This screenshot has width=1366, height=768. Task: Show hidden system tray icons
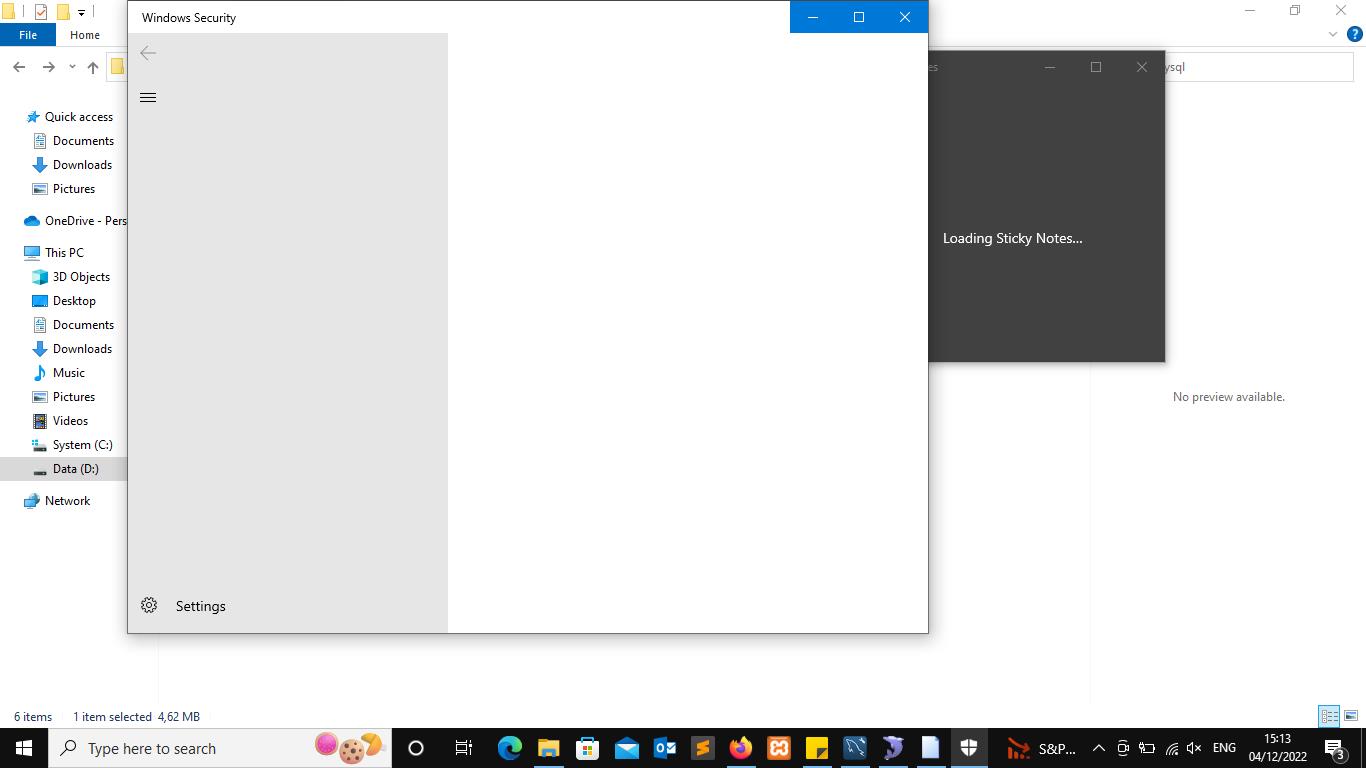[1098, 748]
